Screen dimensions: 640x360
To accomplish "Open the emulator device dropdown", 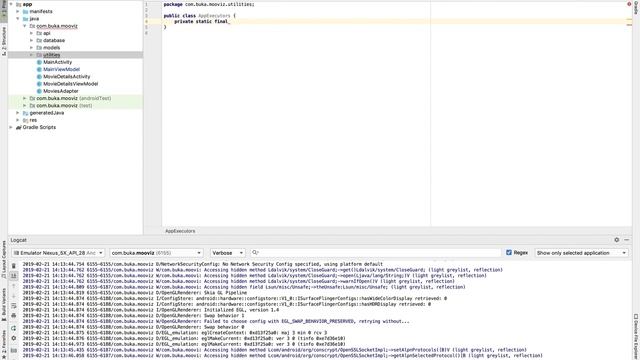I will 58,253.
